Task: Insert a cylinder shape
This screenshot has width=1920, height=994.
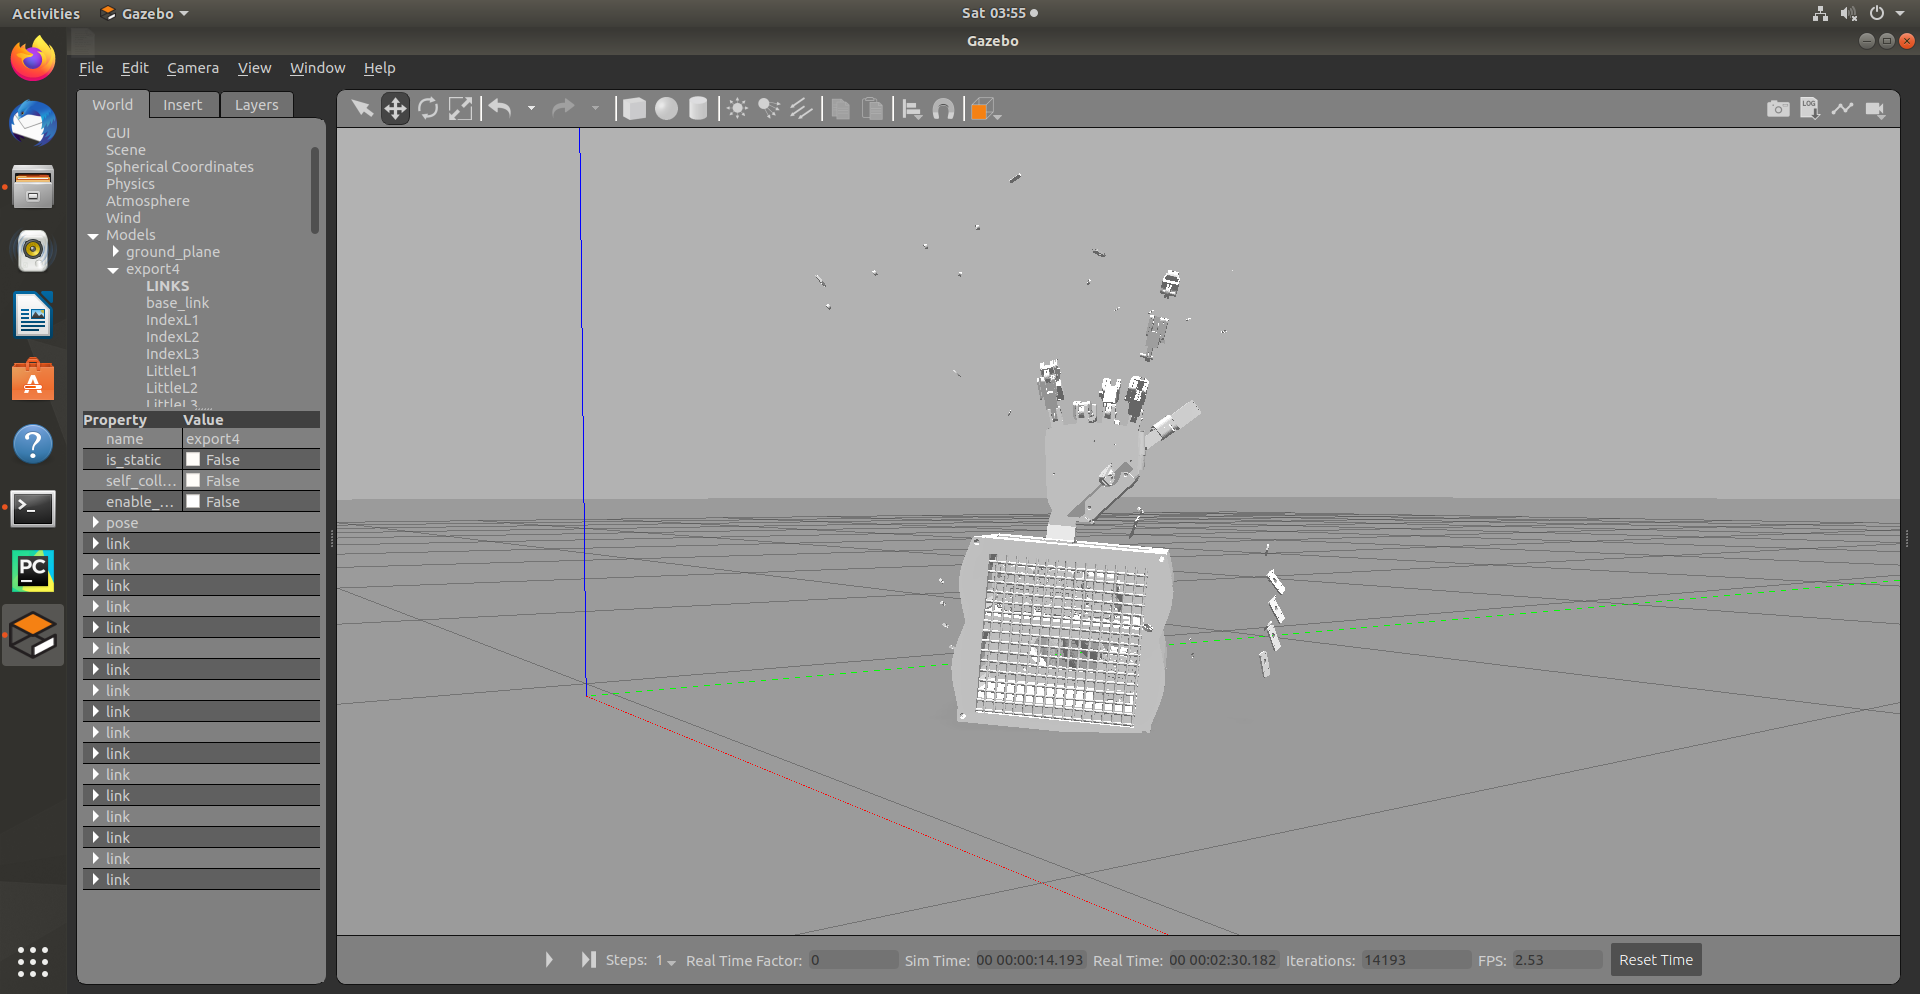Action: [x=698, y=108]
